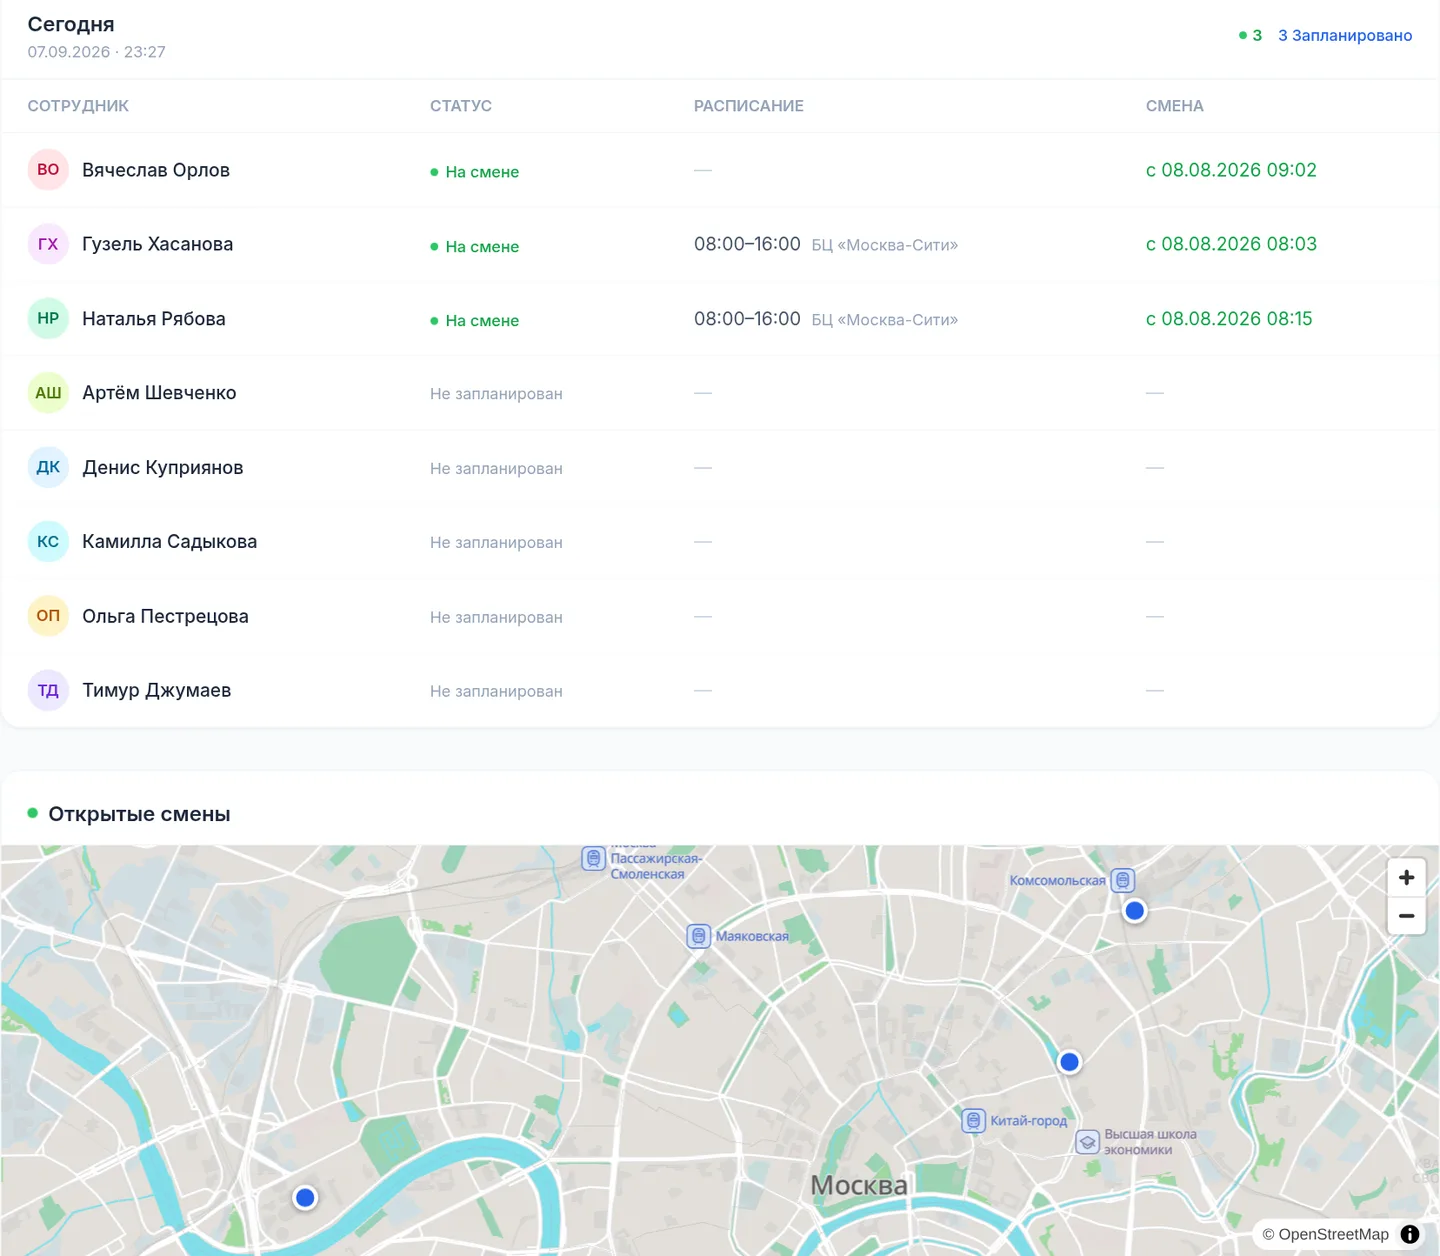1440x1256 pixels.
Task: Click the КС avatar for Камилла Садыкова
Action: coord(48,542)
